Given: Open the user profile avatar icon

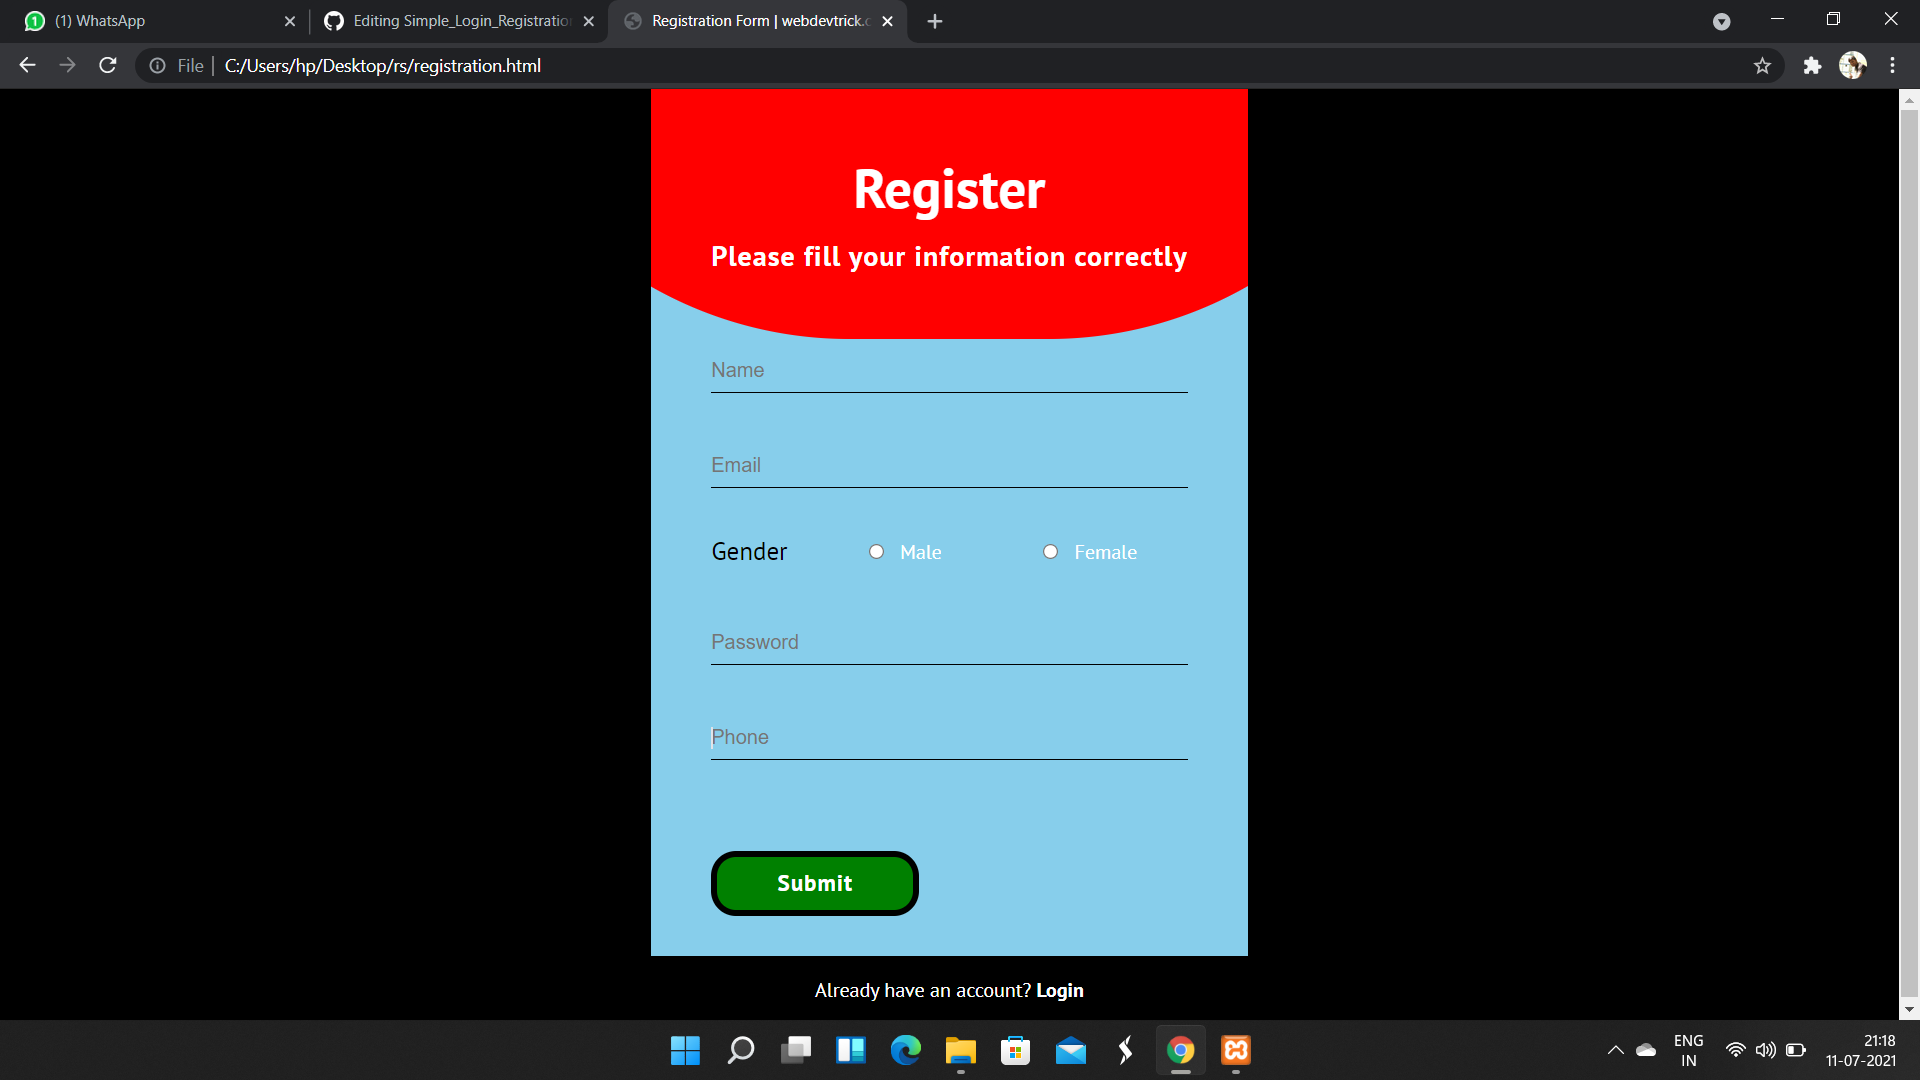Looking at the screenshot, I should pyautogui.click(x=1852, y=66).
